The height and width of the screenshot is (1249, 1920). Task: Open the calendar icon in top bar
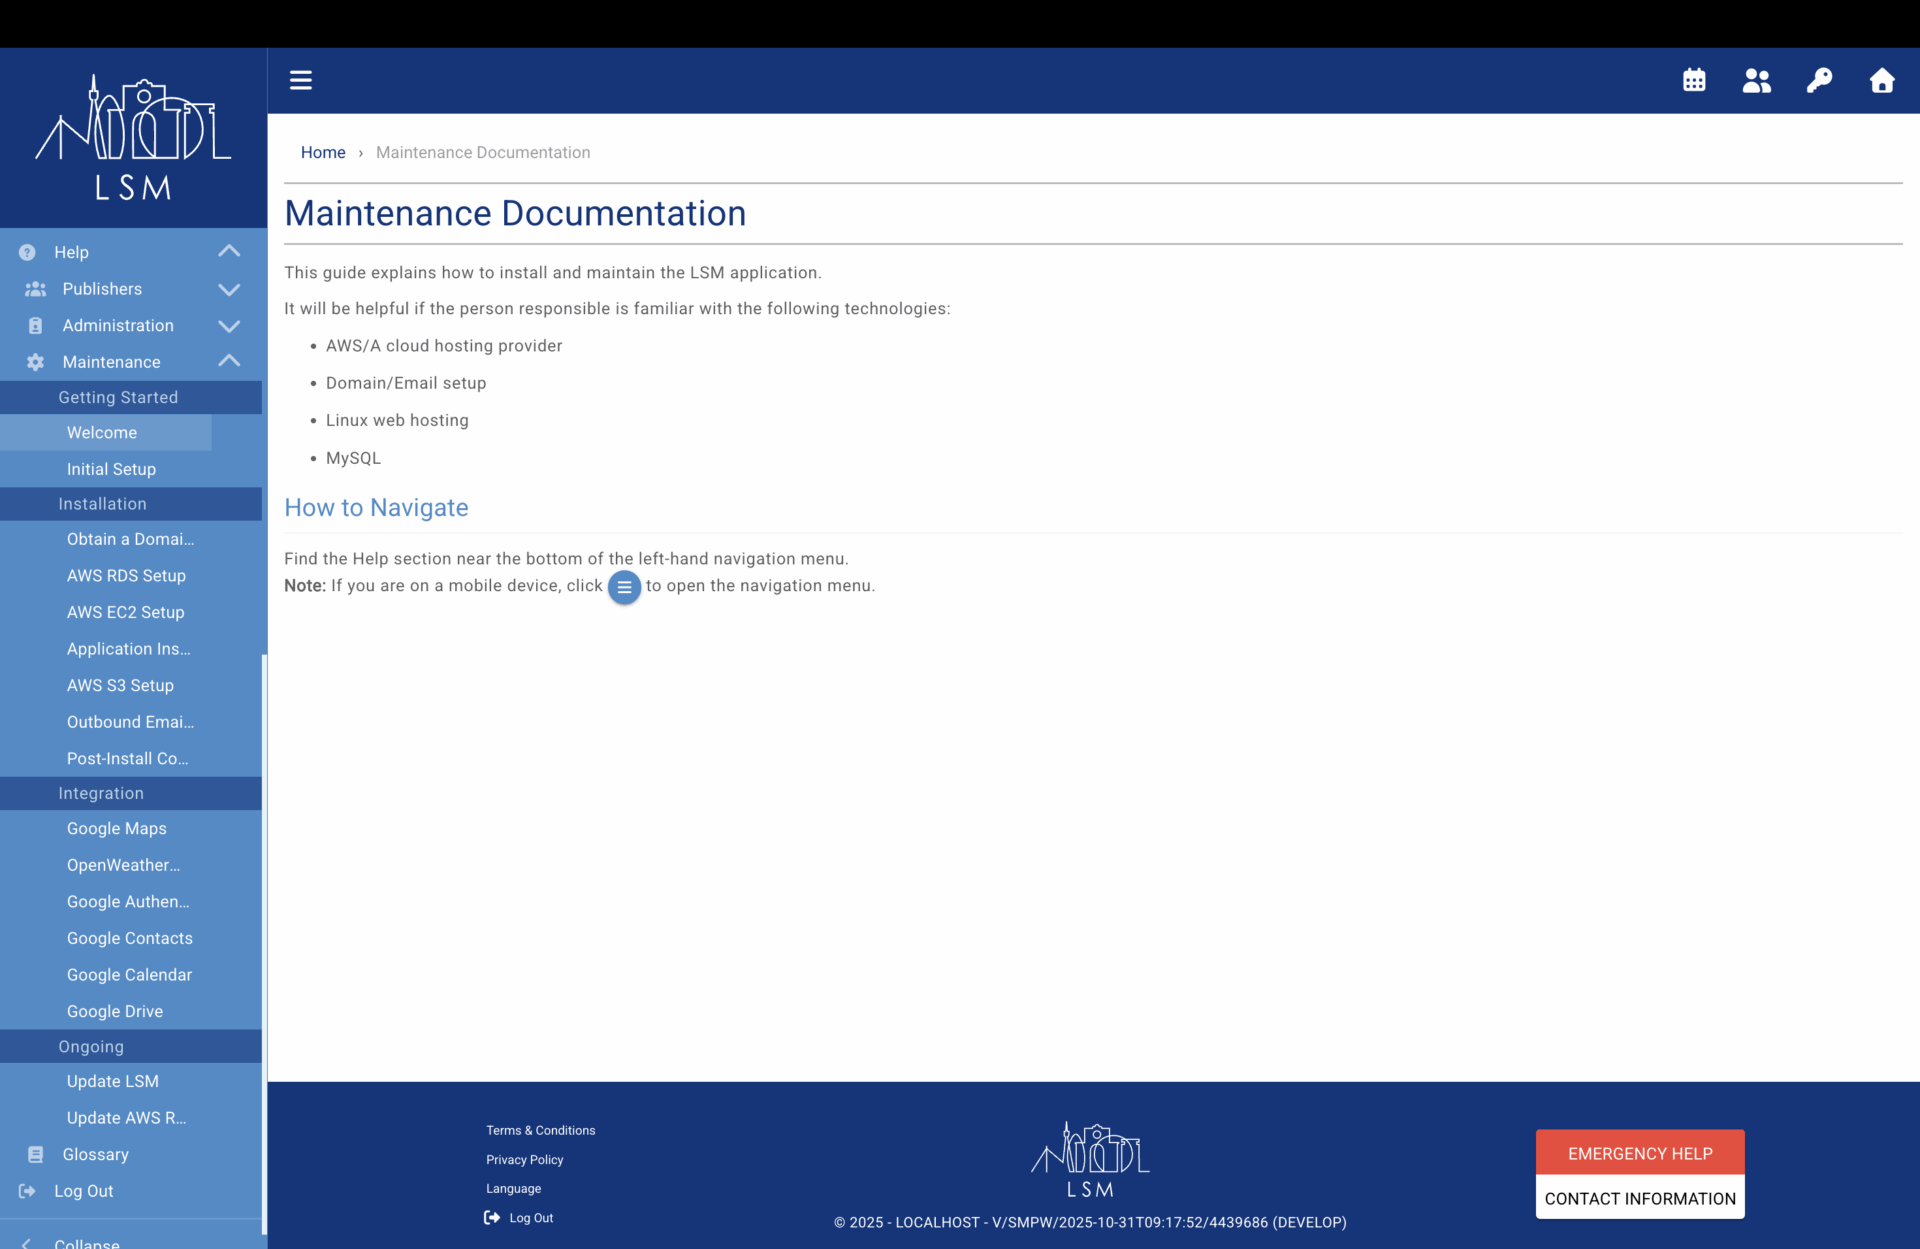pyautogui.click(x=1694, y=80)
